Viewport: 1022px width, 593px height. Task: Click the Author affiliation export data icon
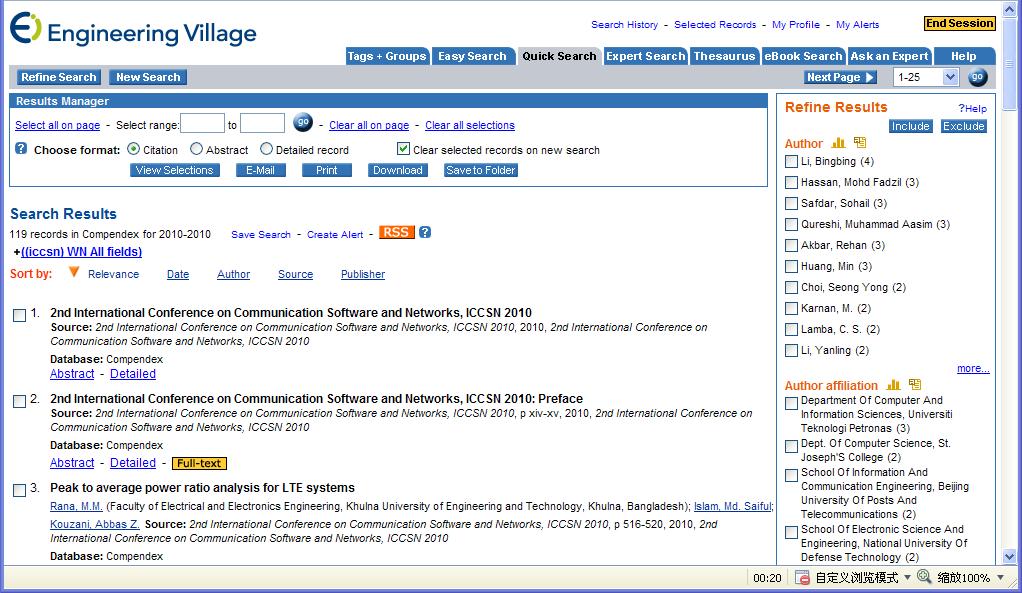914,384
